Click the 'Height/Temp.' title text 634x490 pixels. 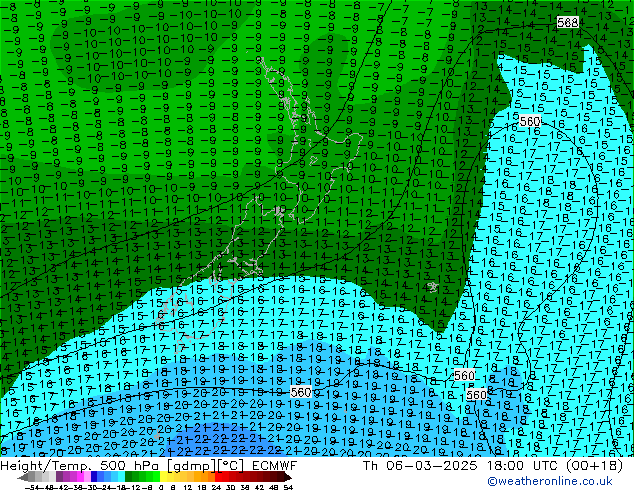tap(46, 466)
